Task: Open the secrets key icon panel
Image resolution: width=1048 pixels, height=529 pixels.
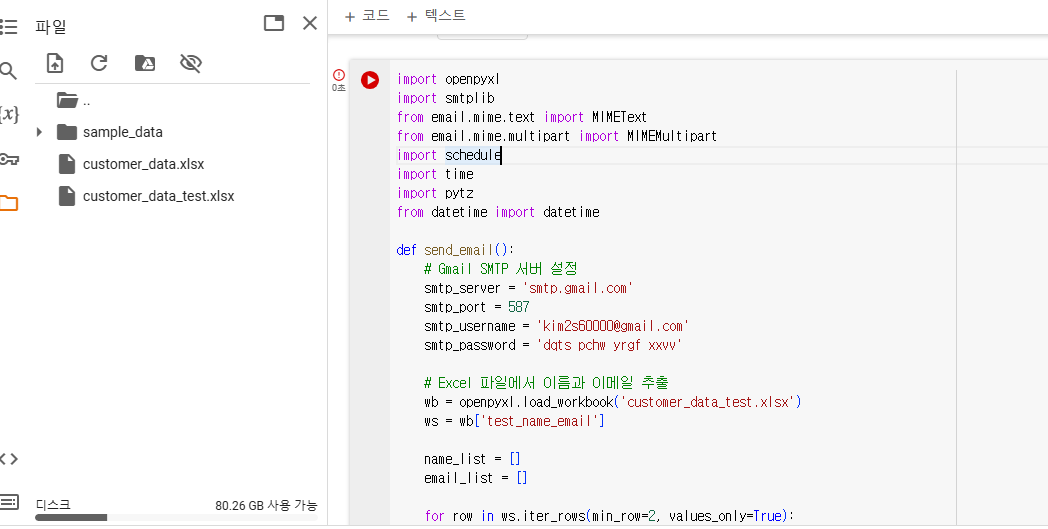Action: pyautogui.click(x=9, y=159)
